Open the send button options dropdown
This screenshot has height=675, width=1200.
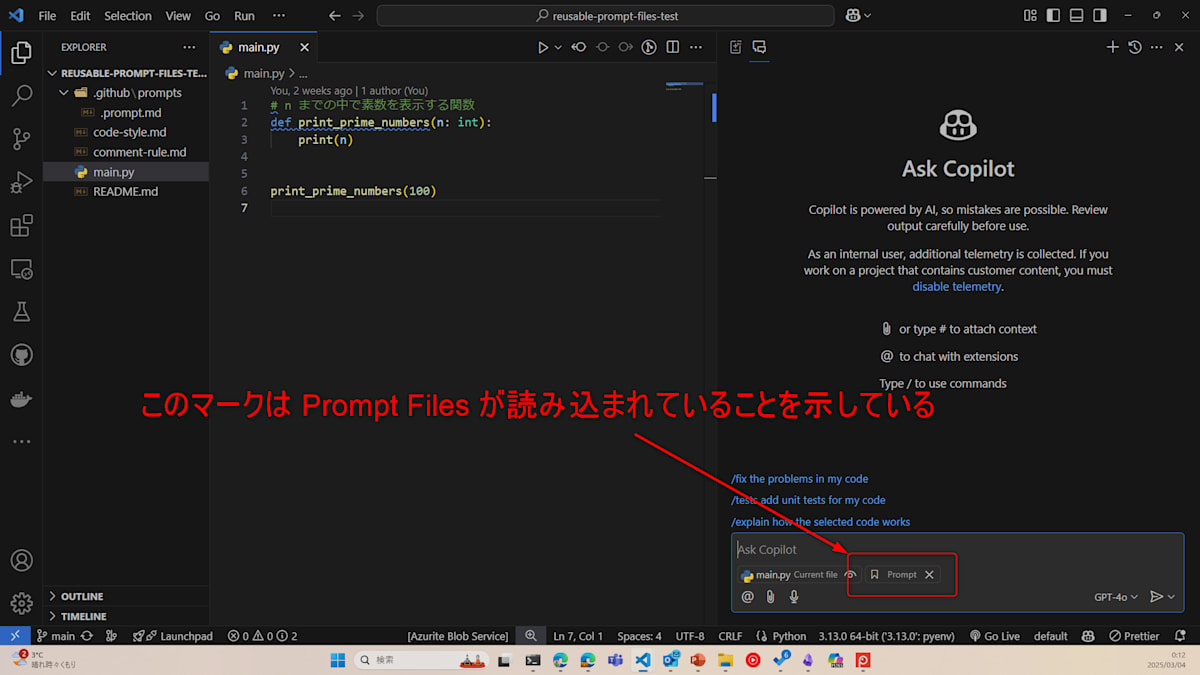click(1171, 597)
